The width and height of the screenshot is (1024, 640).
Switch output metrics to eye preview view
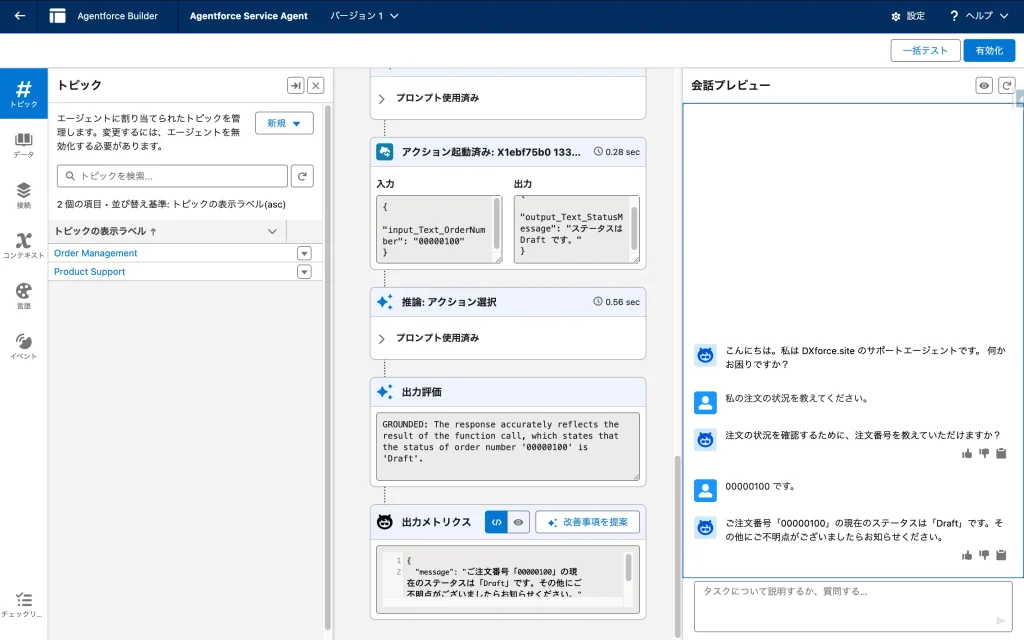518,522
